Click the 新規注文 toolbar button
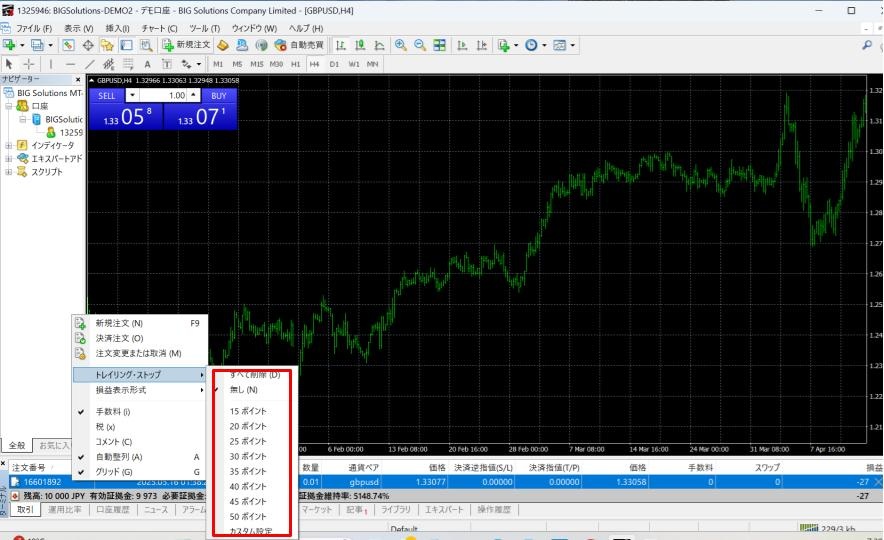This screenshot has width=884, height=540. point(185,45)
